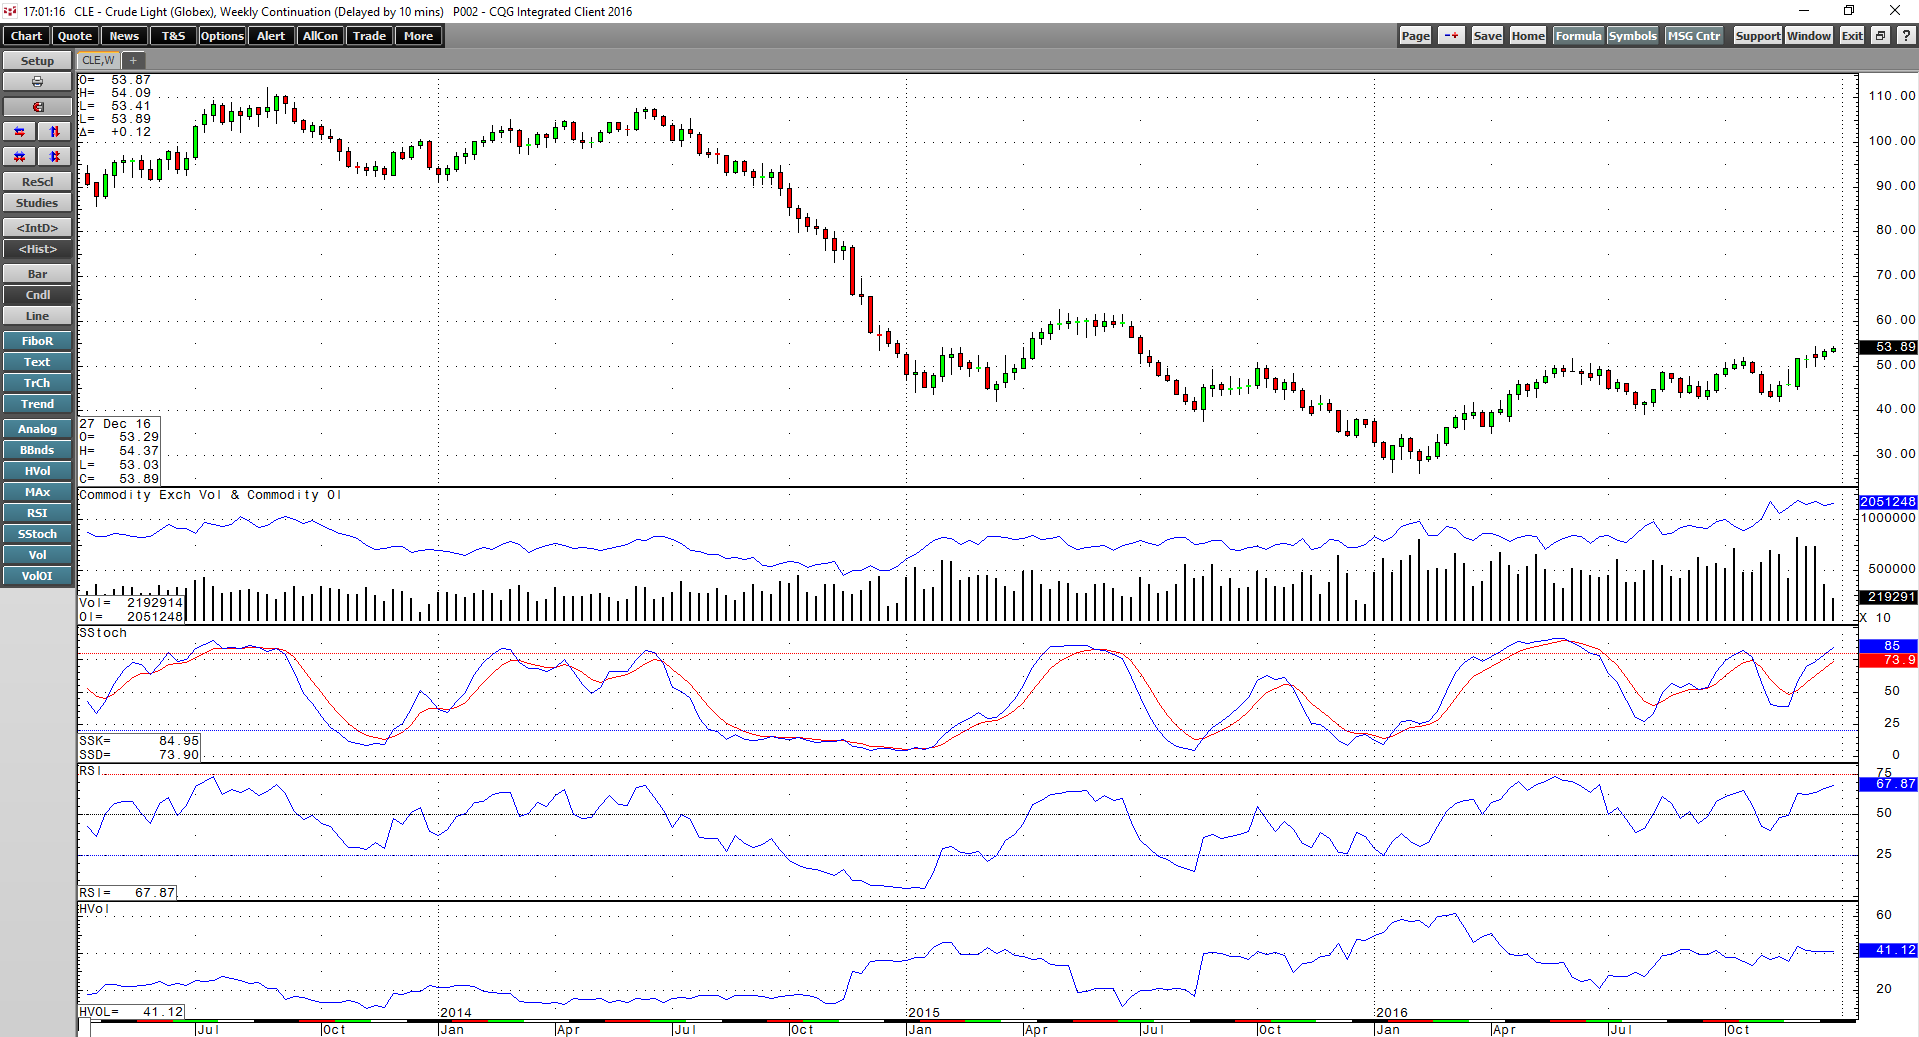This screenshot has height=1037, width=1919.
Task: Open the More menu
Action: pos(418,36)
